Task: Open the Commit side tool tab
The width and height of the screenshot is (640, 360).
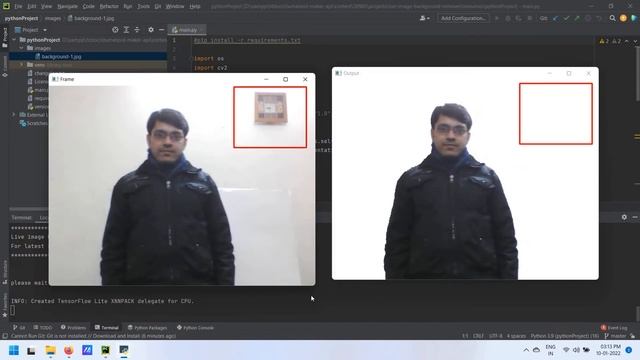Action: tap(4, 66)
